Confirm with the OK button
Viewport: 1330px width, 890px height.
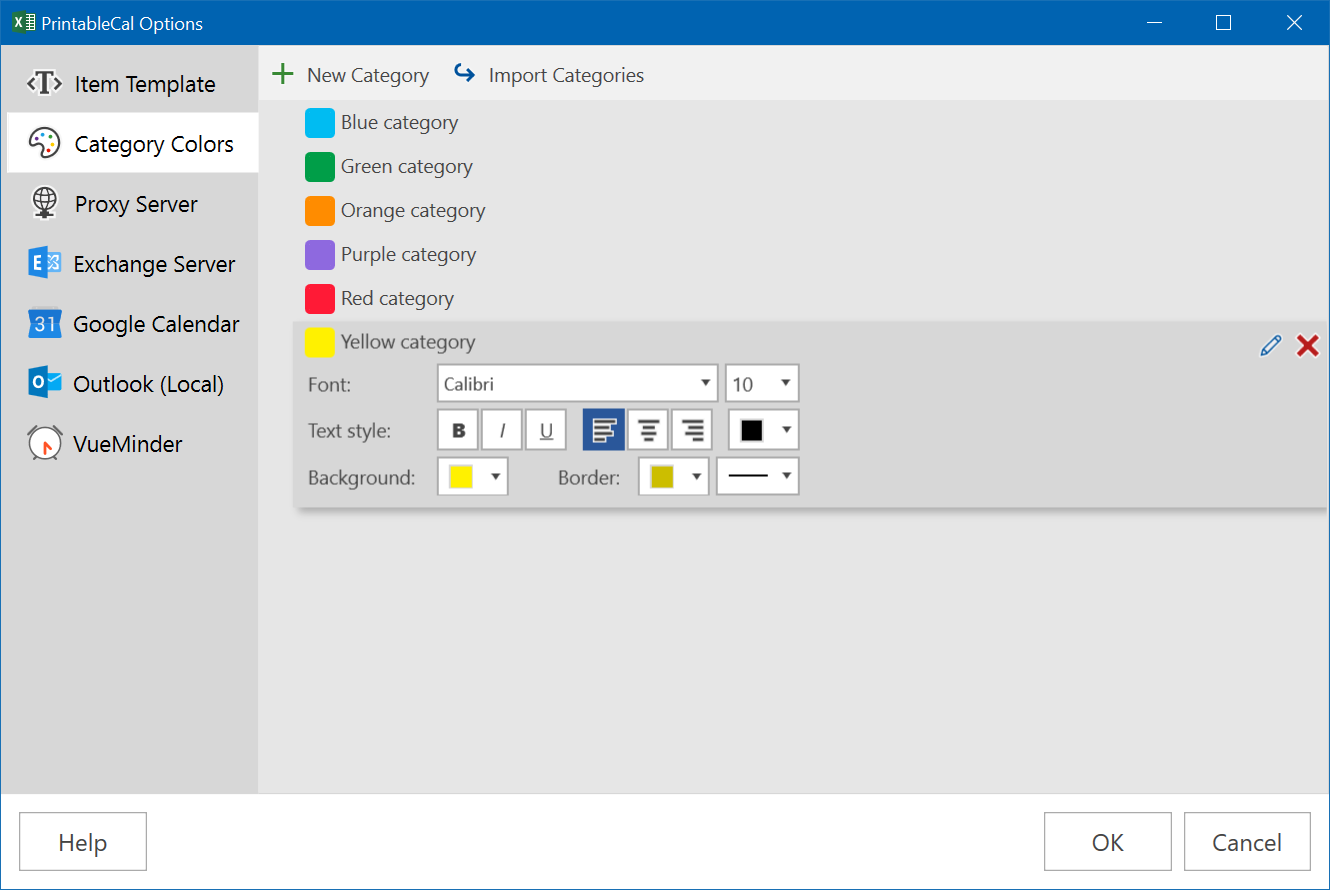[x=1108, y=842]
